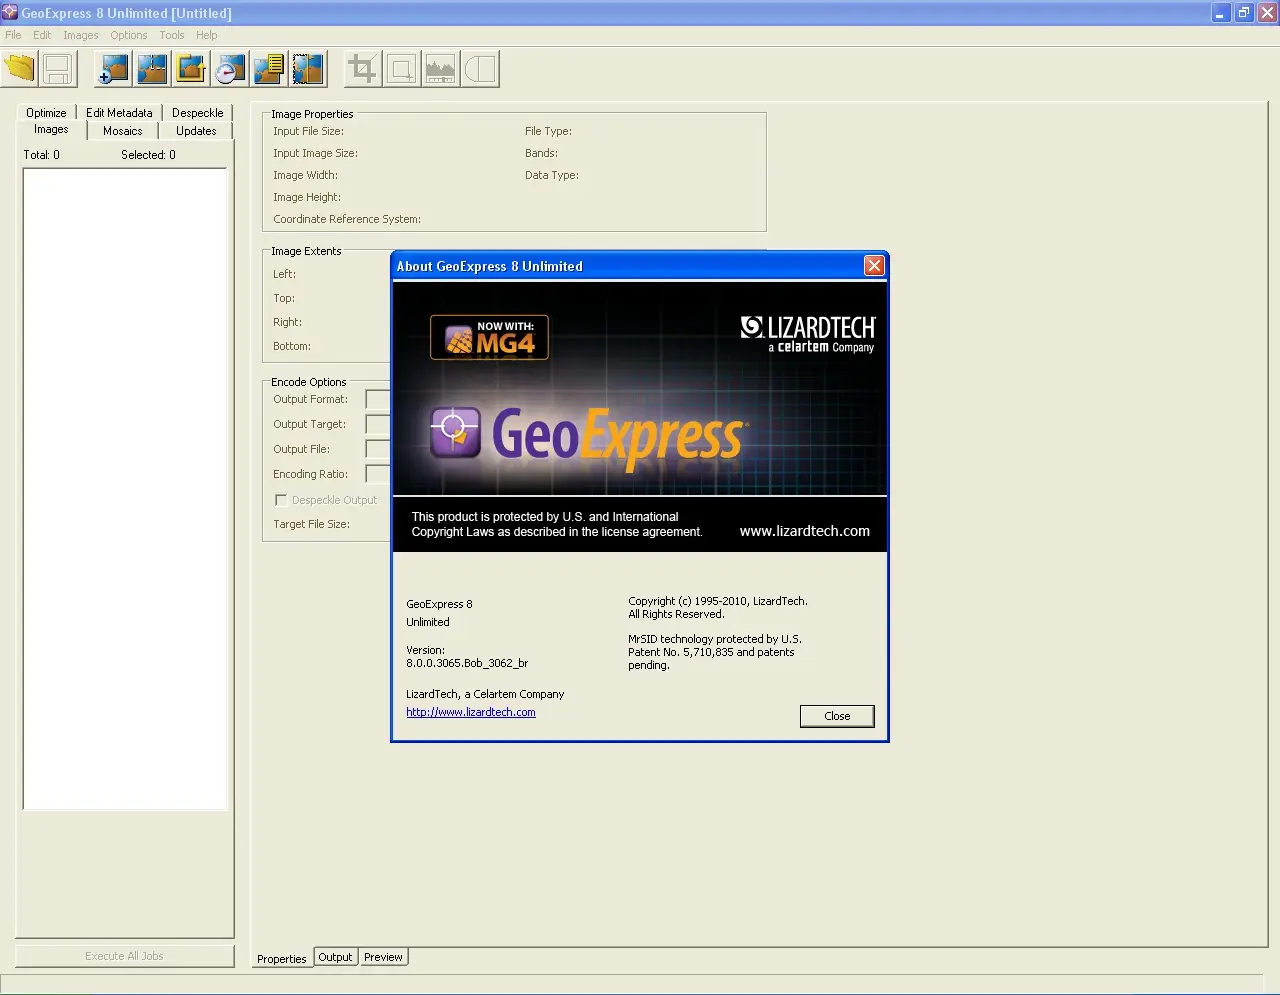The height and width of the screenshot is (995, 1280).
Task: Open the Tools menu
Action: 172,35
